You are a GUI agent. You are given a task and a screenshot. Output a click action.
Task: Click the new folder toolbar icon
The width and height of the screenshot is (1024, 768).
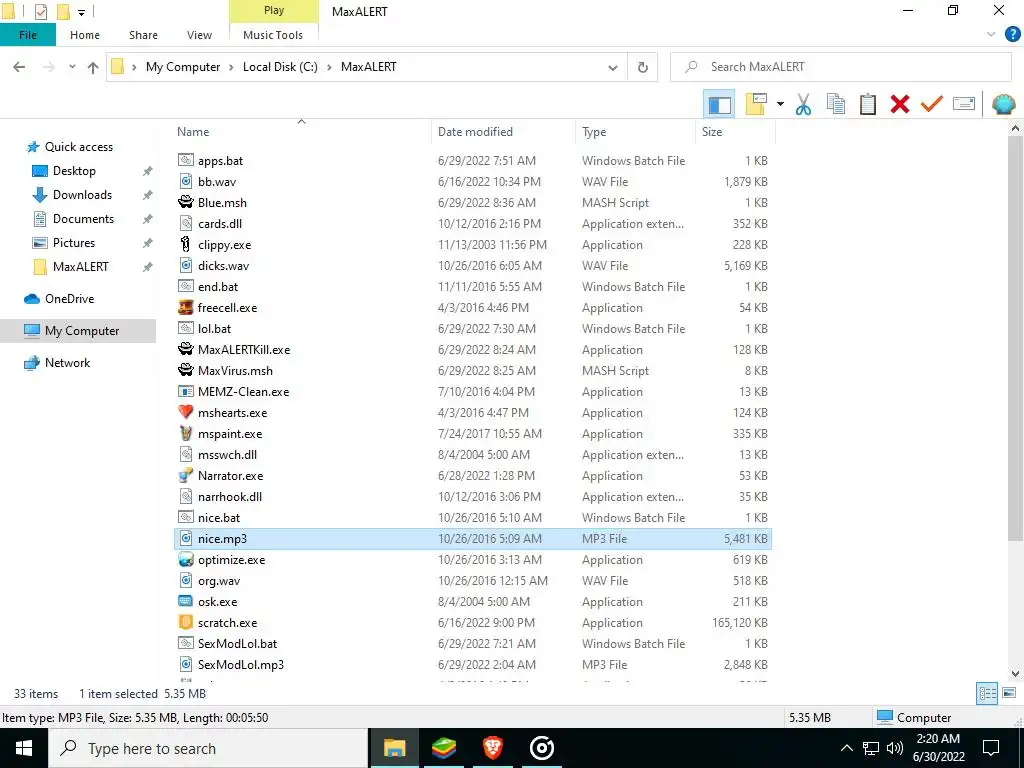point(756,104)
